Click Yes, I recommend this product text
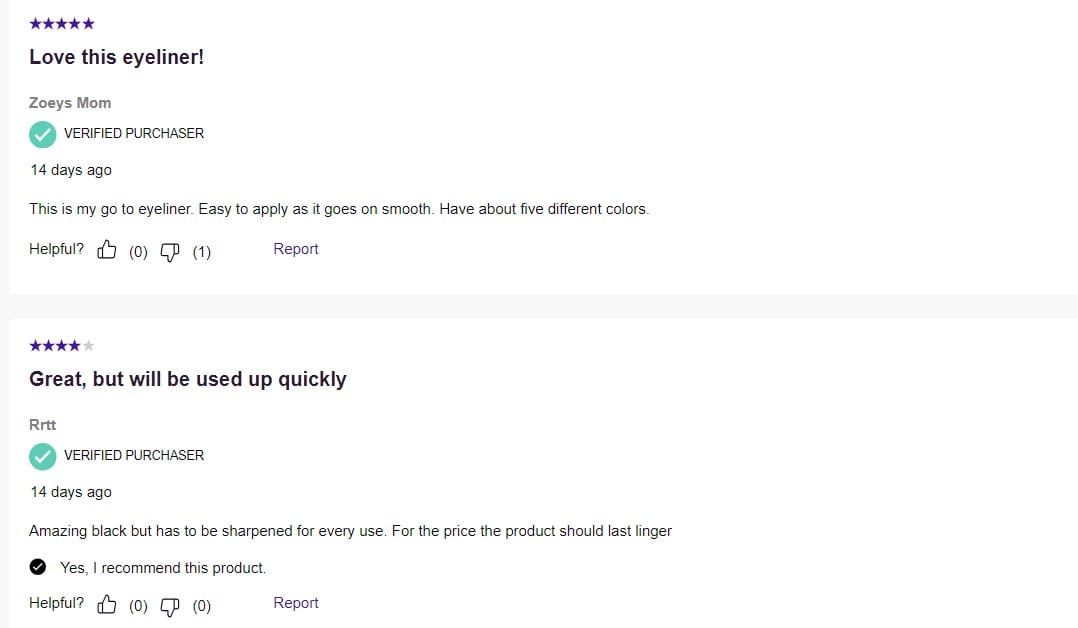Image resolution: width=1078 pixels, height=628 pixels. pos(163,567)
